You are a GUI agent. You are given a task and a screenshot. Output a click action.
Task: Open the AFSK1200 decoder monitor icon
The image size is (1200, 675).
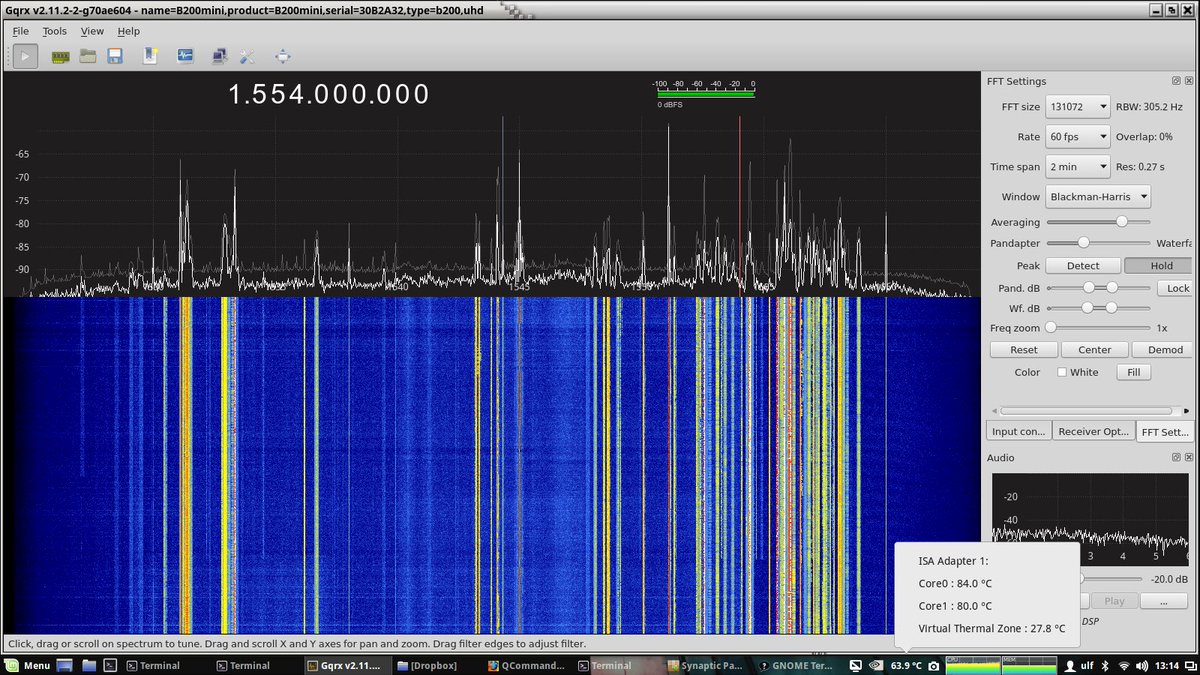click(186, 56)
